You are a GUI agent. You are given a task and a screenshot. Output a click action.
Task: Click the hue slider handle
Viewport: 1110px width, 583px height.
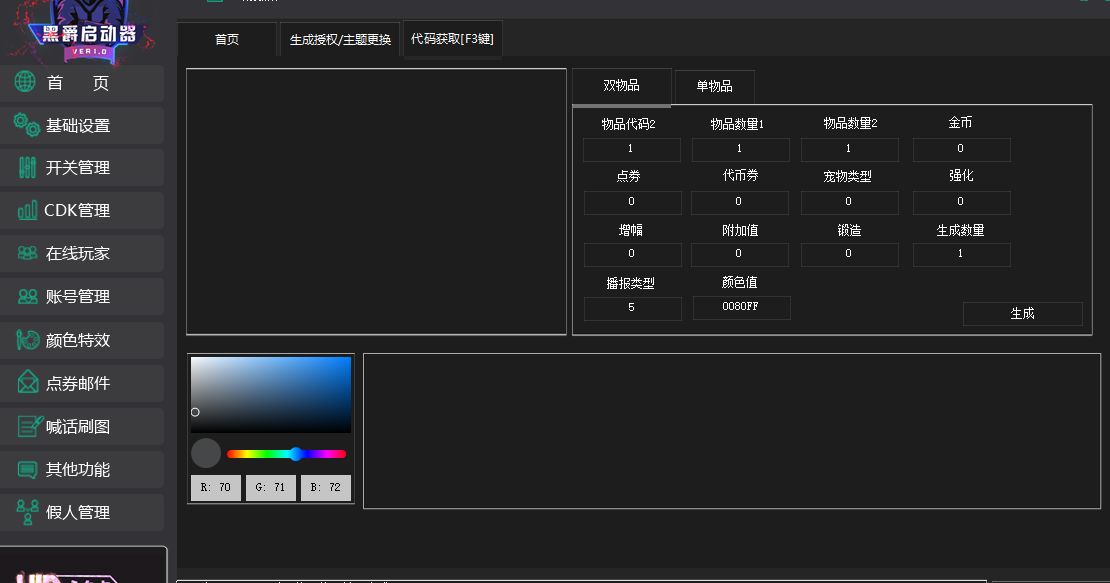(x=296, y=454)
